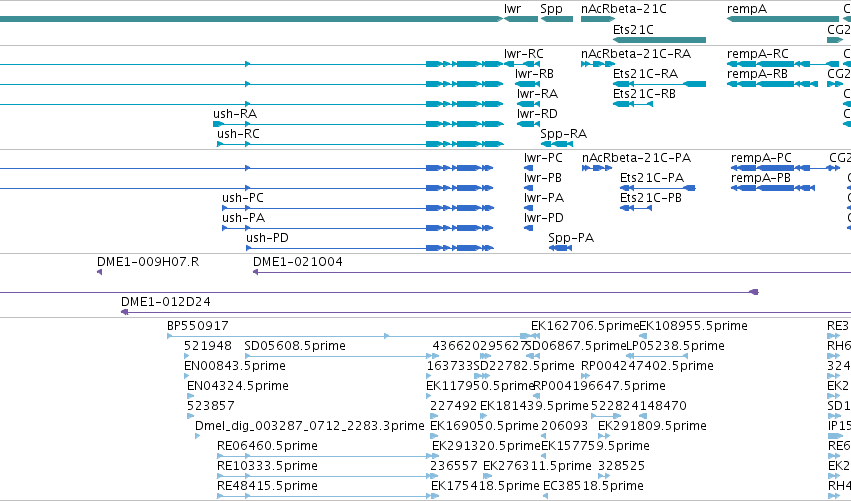The width and height of the screenshot is (851, 501).
Task: Click the Ets21C-PA protein label
Action: coord(652,178)
